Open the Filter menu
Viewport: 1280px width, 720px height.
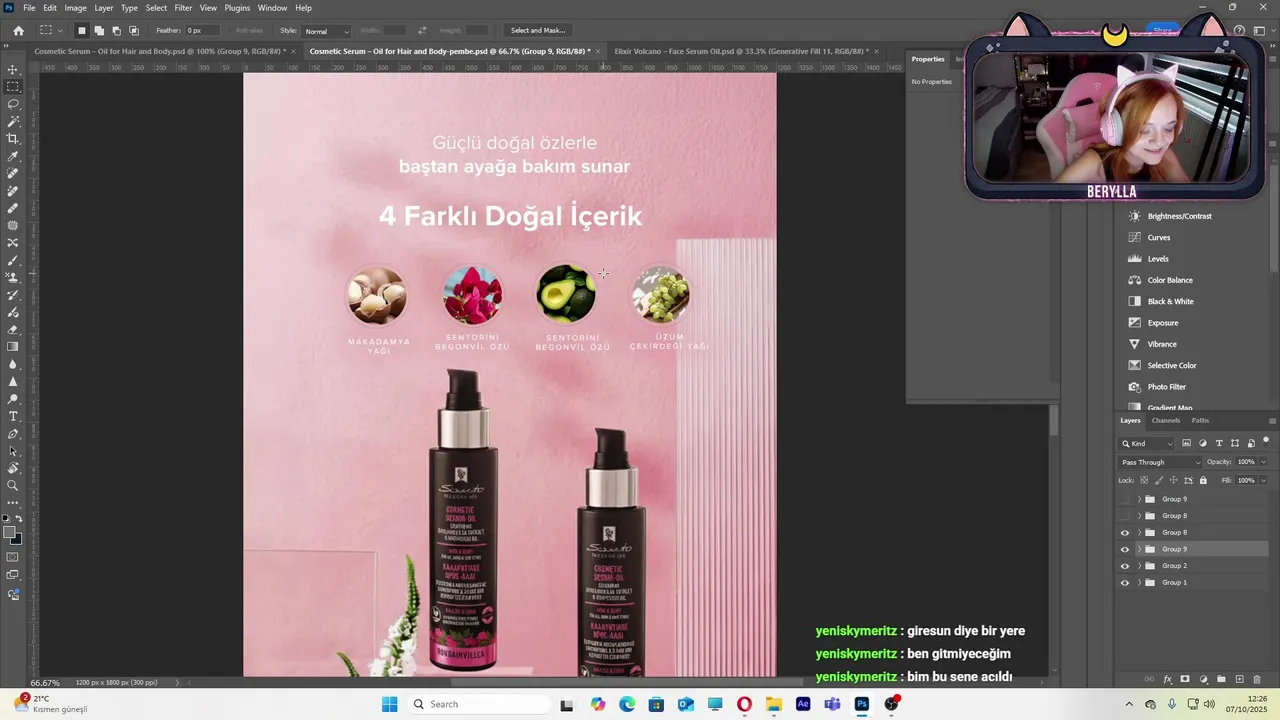183,8
